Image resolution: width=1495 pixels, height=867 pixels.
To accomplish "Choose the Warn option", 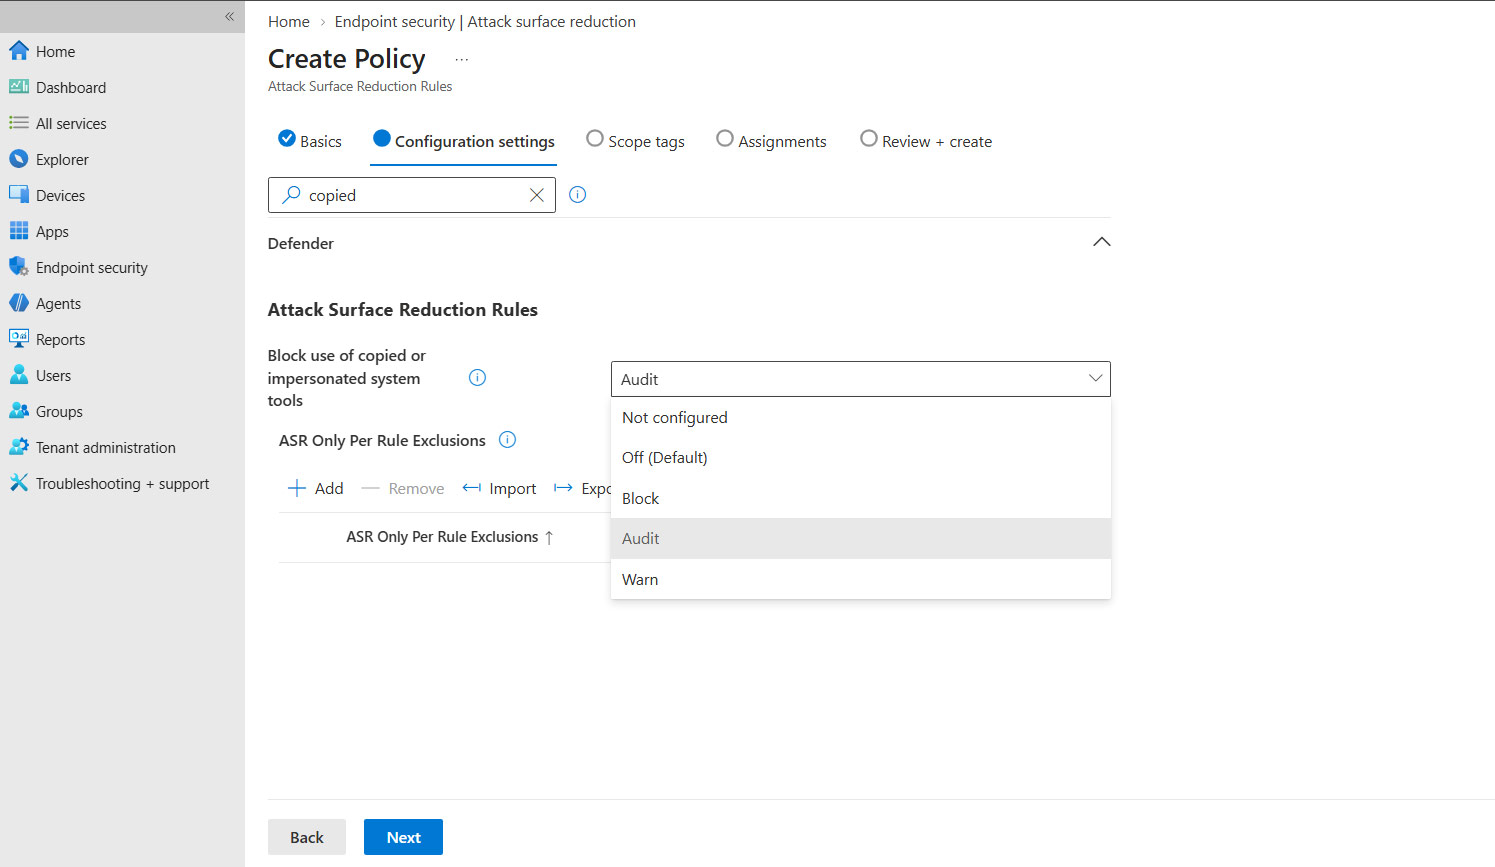I will 861,579.
